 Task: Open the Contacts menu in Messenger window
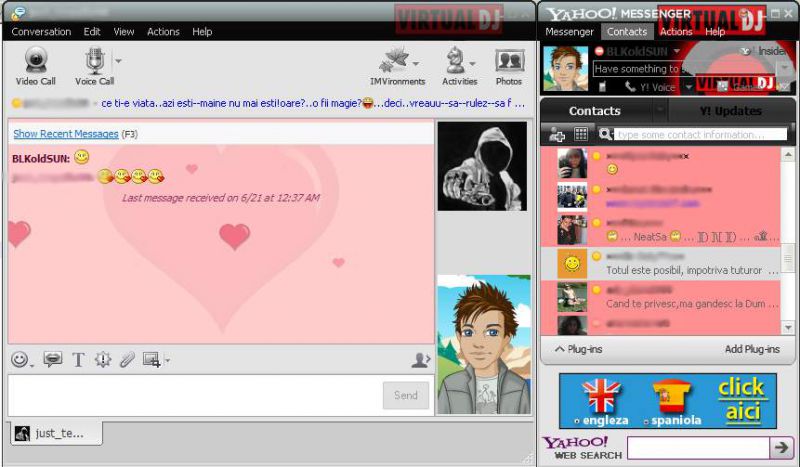[x=627, y=32]
